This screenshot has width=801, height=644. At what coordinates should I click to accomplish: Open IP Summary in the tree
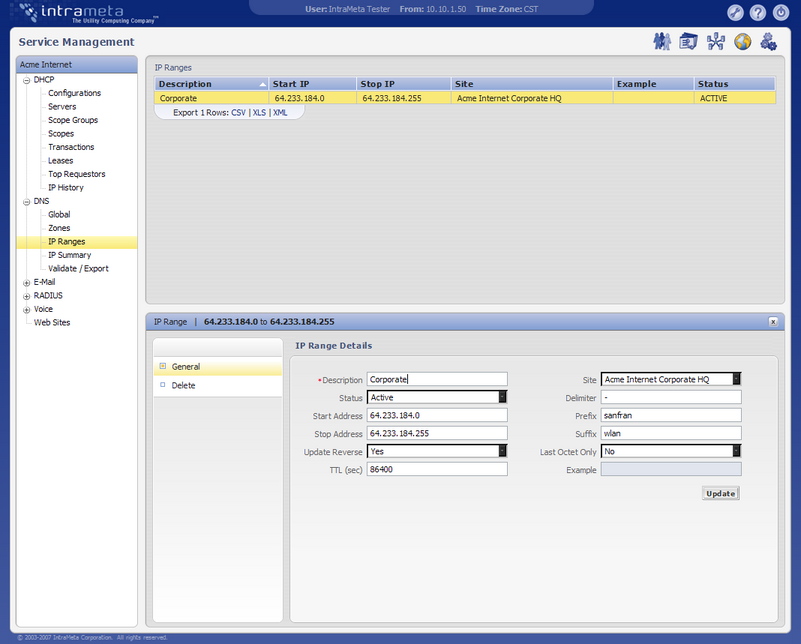coord(69,255)
